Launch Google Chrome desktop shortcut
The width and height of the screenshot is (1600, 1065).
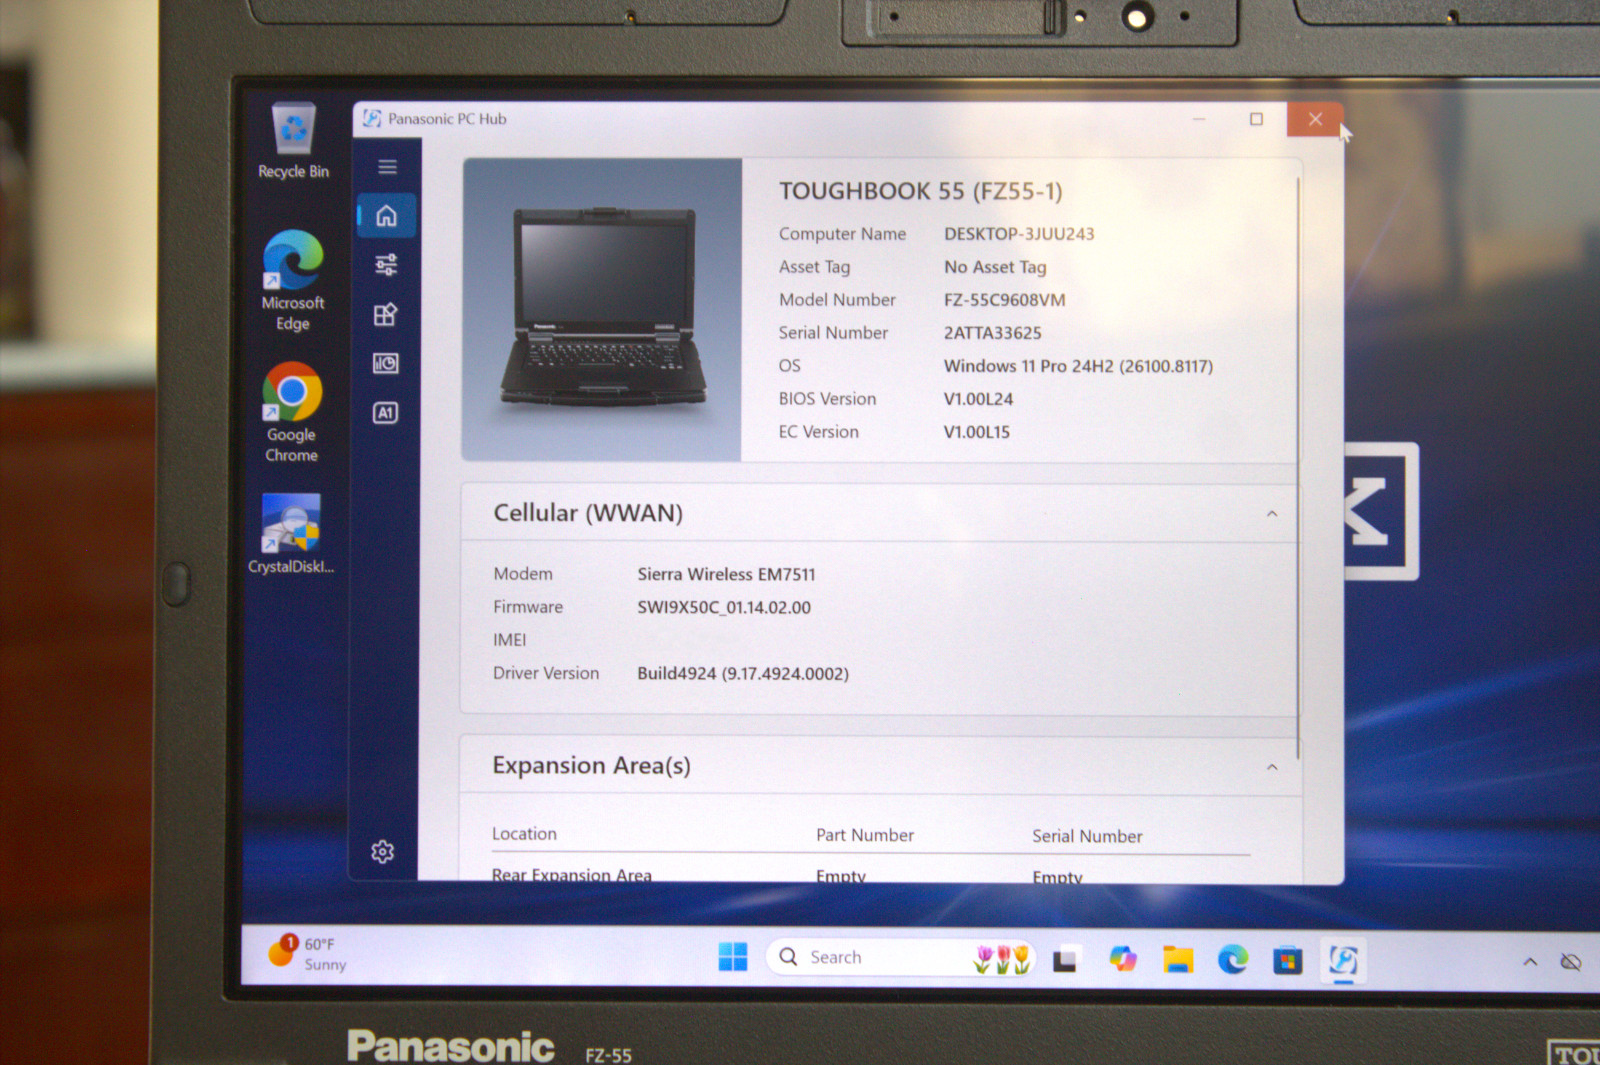tap(292, 413)
